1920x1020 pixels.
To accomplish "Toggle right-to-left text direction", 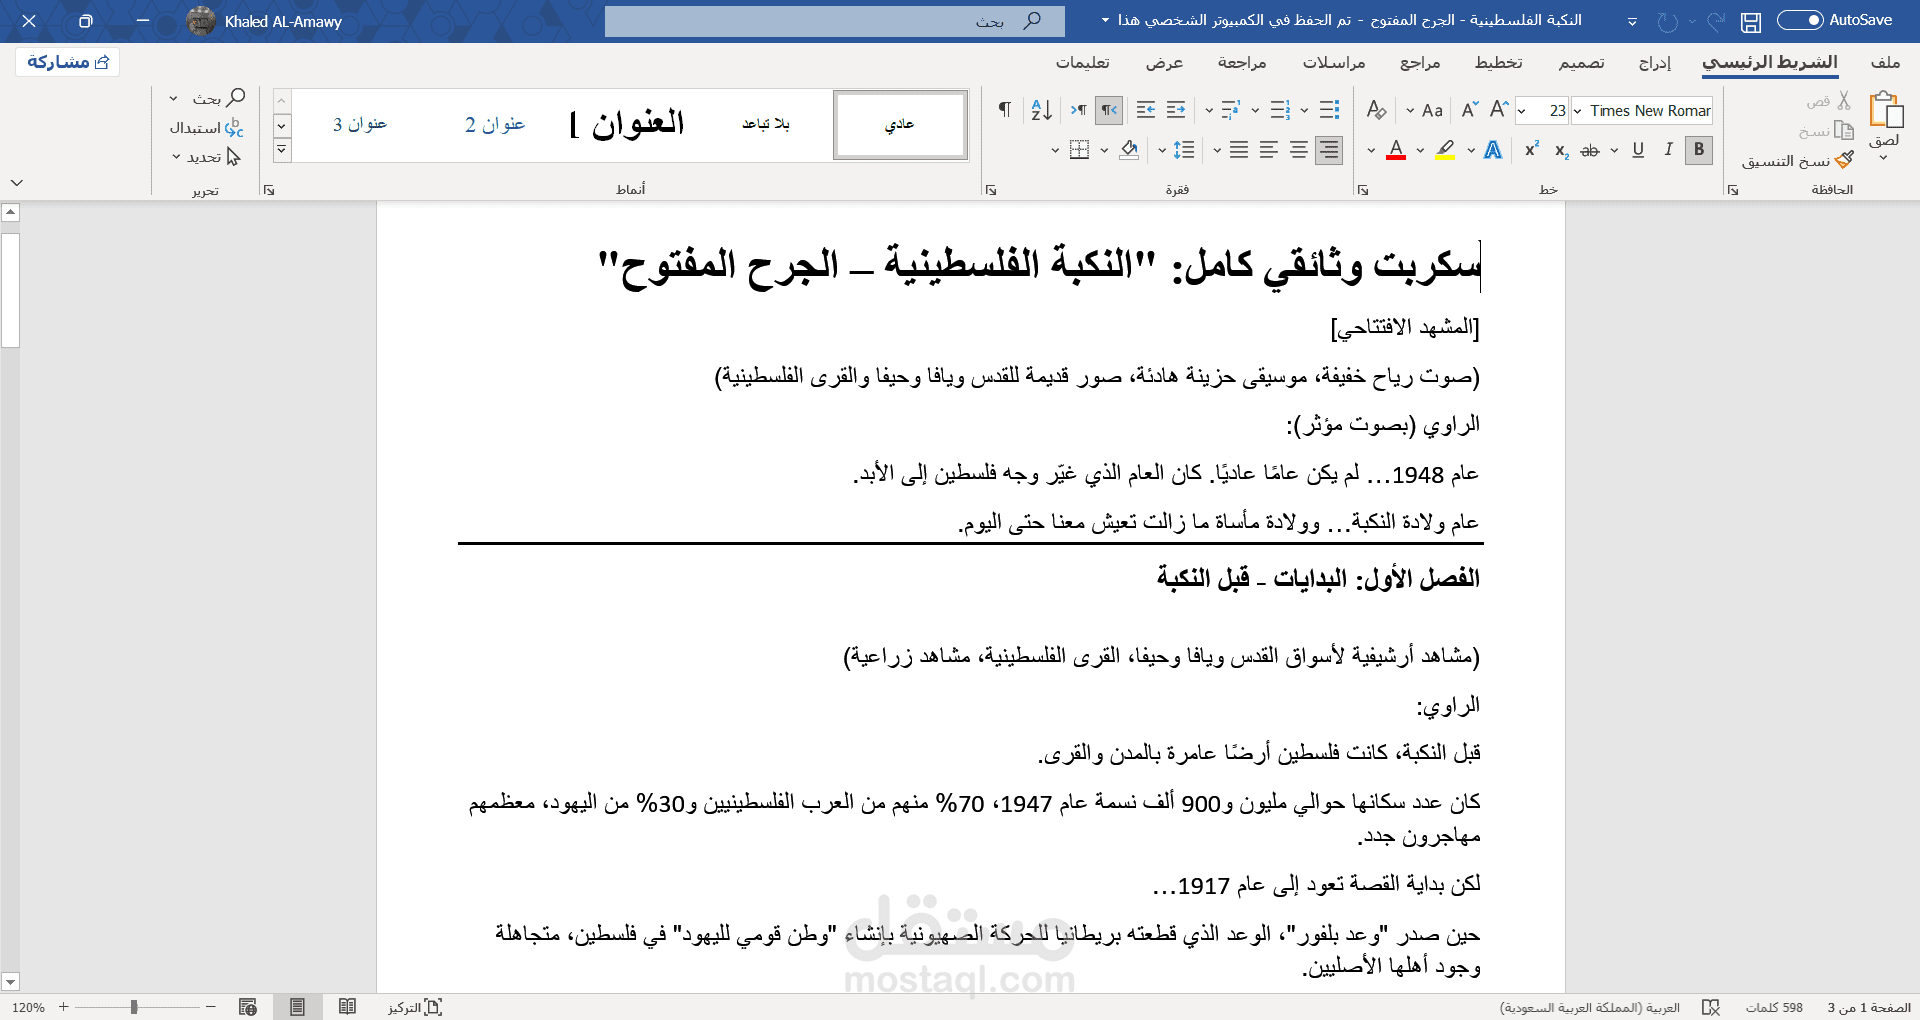I will [x=1109, y=110].
